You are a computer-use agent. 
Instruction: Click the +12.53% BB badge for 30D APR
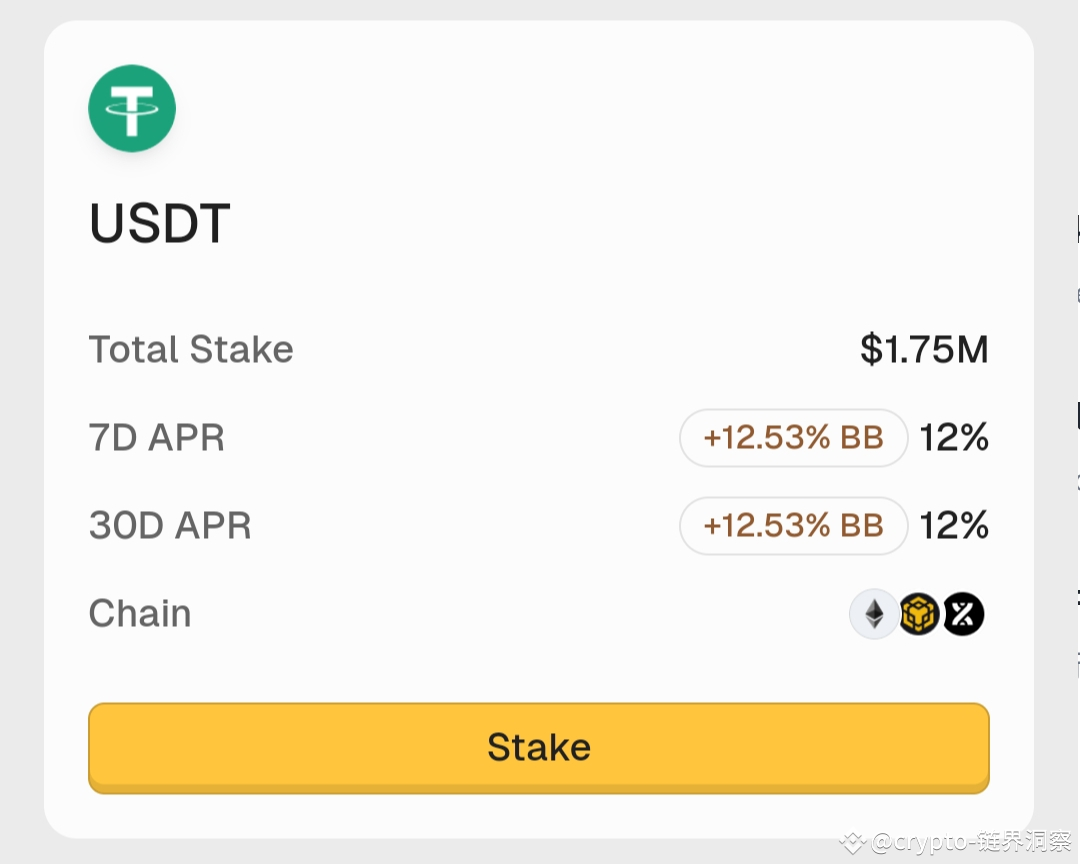point(793,526)
